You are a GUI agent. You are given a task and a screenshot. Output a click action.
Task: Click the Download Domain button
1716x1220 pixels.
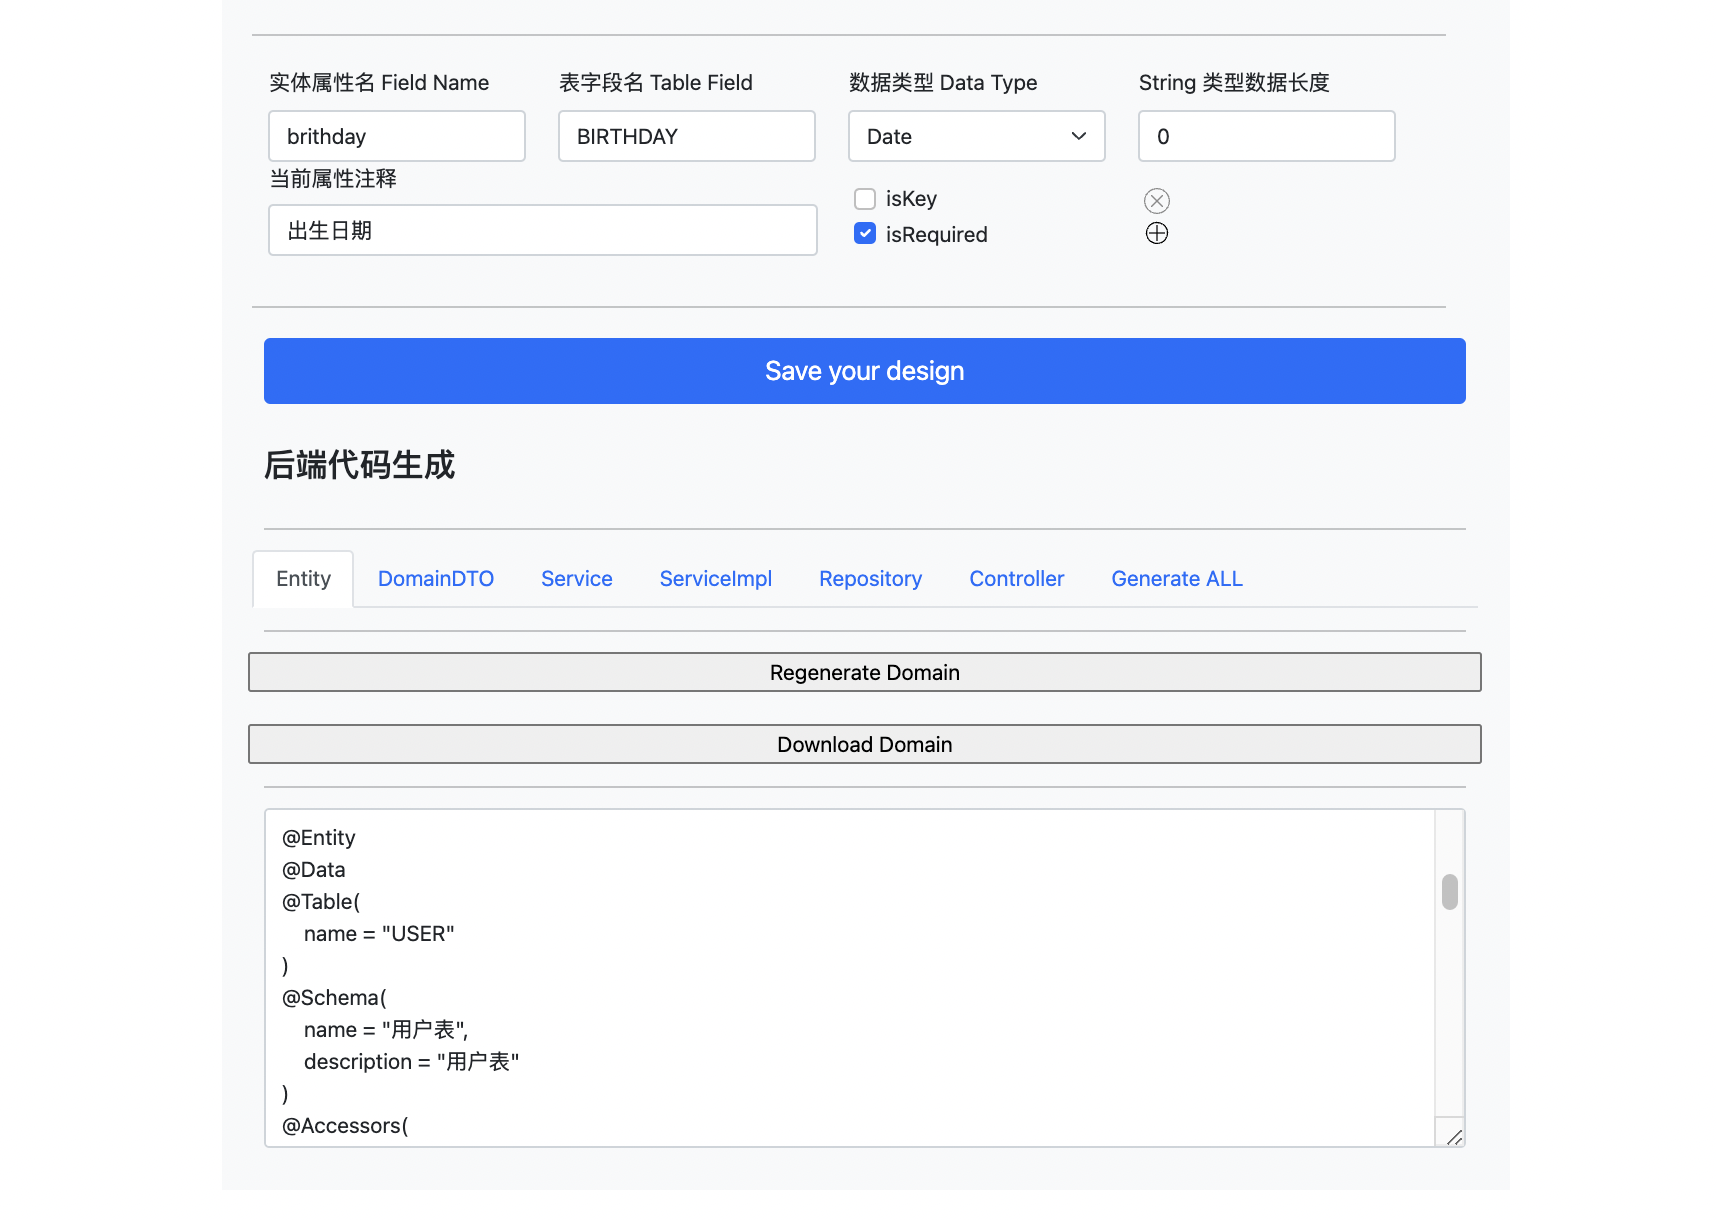(x=864, y=744)
